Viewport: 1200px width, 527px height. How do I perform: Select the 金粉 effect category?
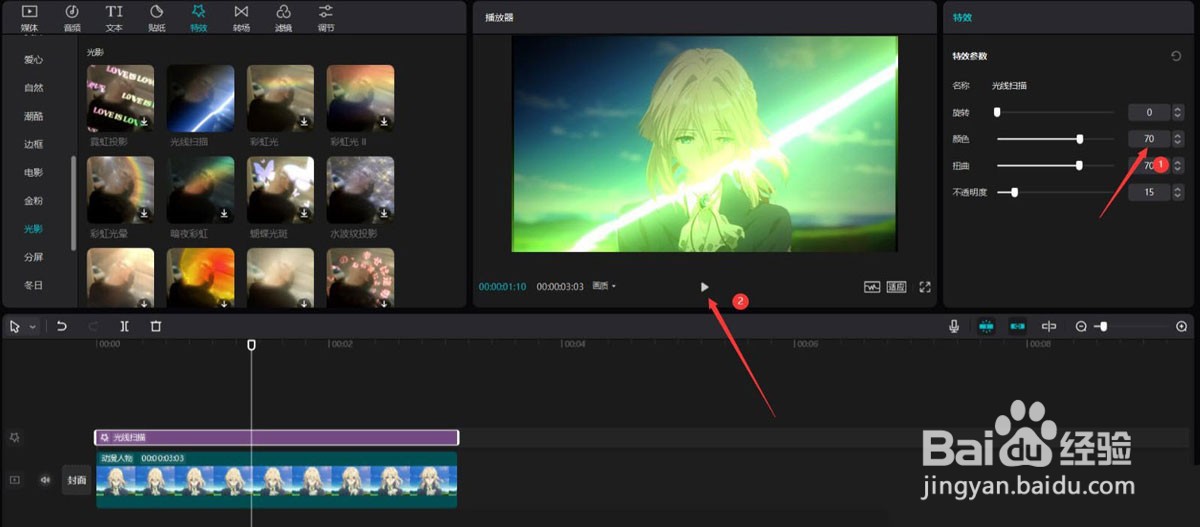coord(34,201)
